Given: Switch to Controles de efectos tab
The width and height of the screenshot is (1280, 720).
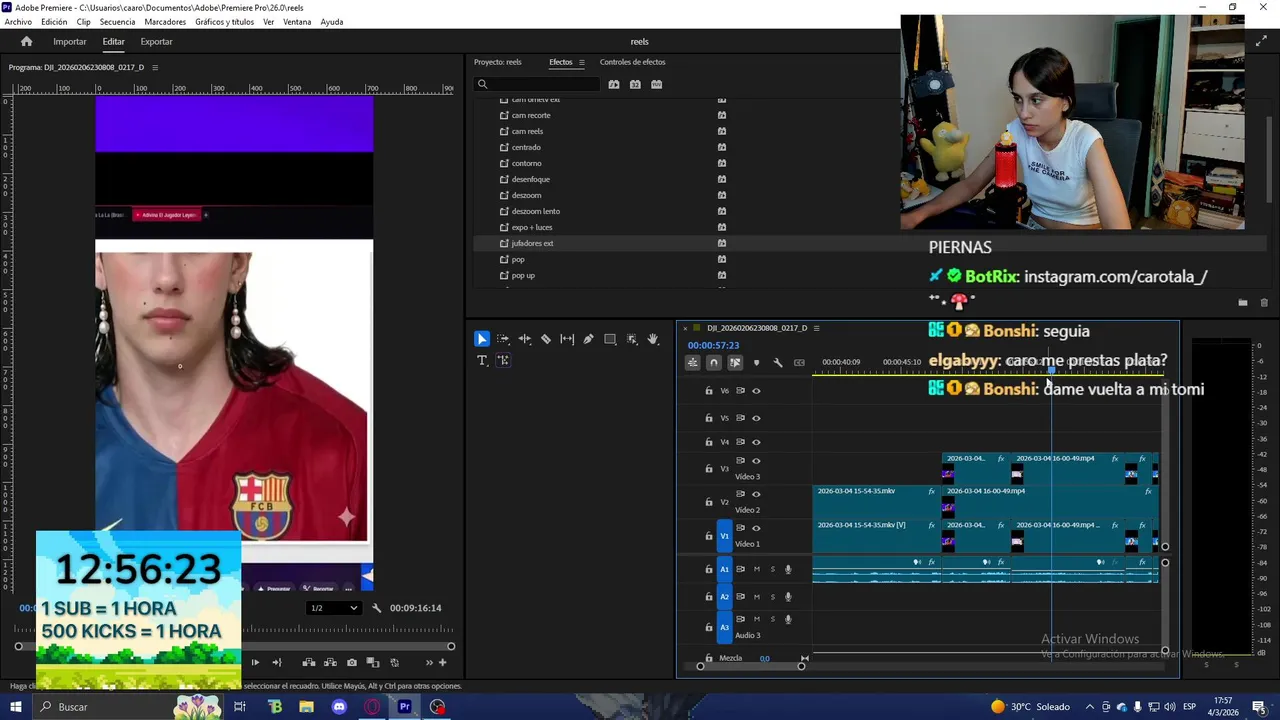Looking at the screenshot, I should click(x=632, y=62).
